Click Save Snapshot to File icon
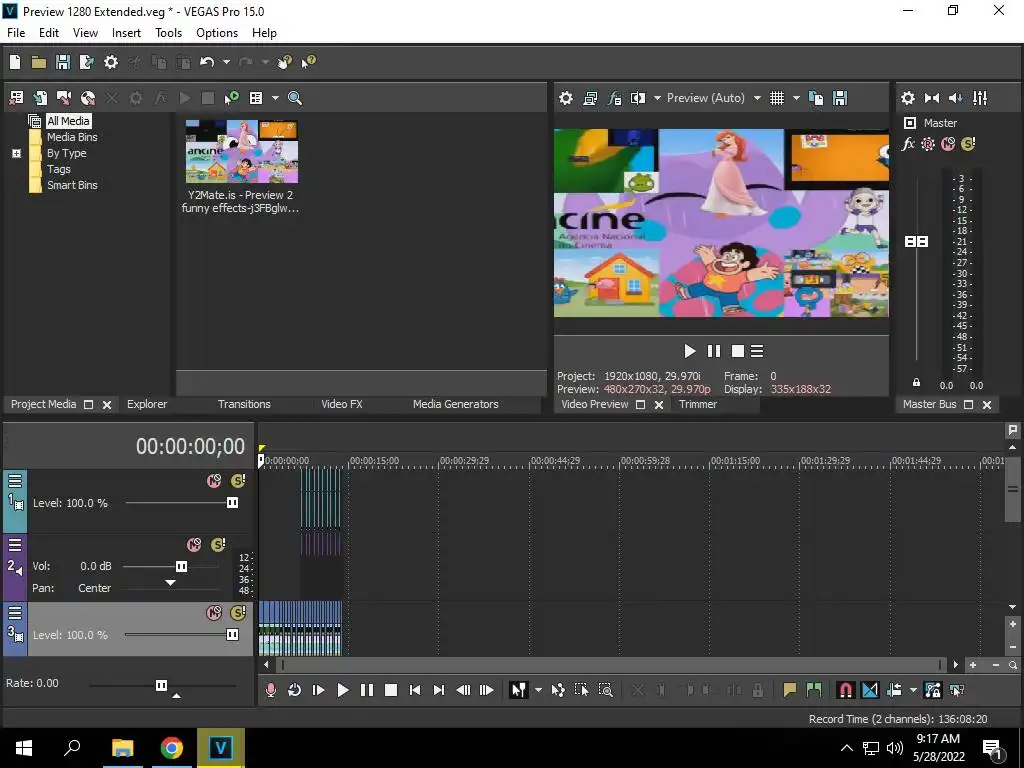Screen dimensions: 1024x768 click(x=840, y=98)
